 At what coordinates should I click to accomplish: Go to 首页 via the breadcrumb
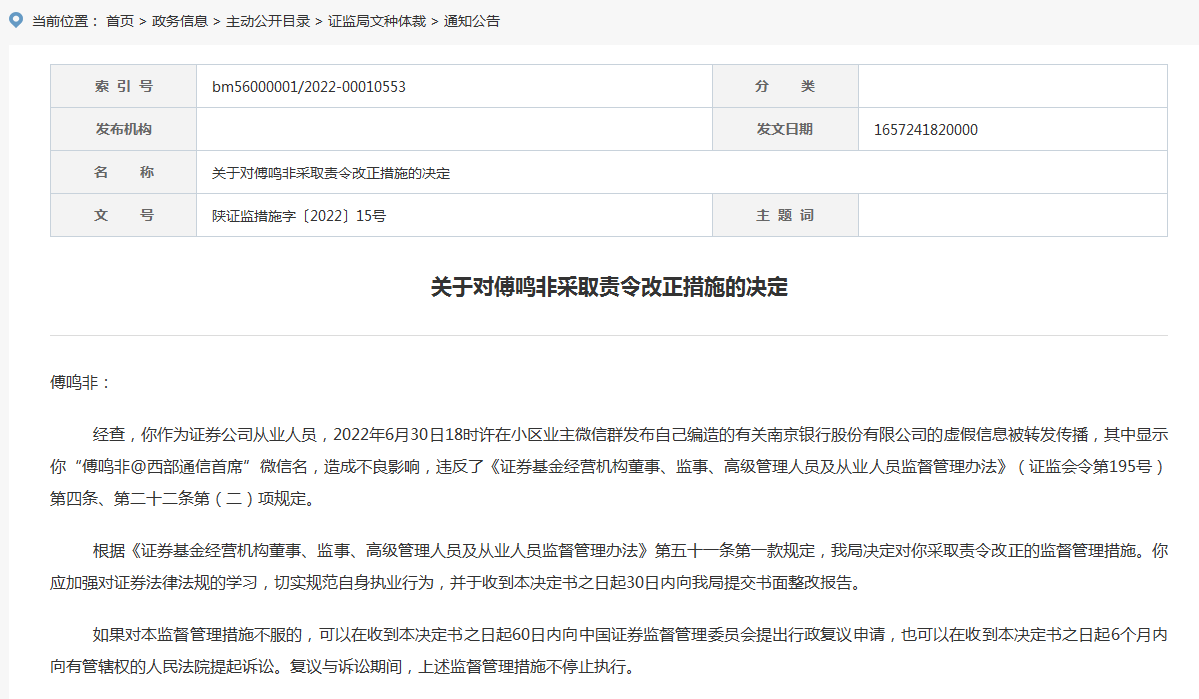(x=120, y=21)
